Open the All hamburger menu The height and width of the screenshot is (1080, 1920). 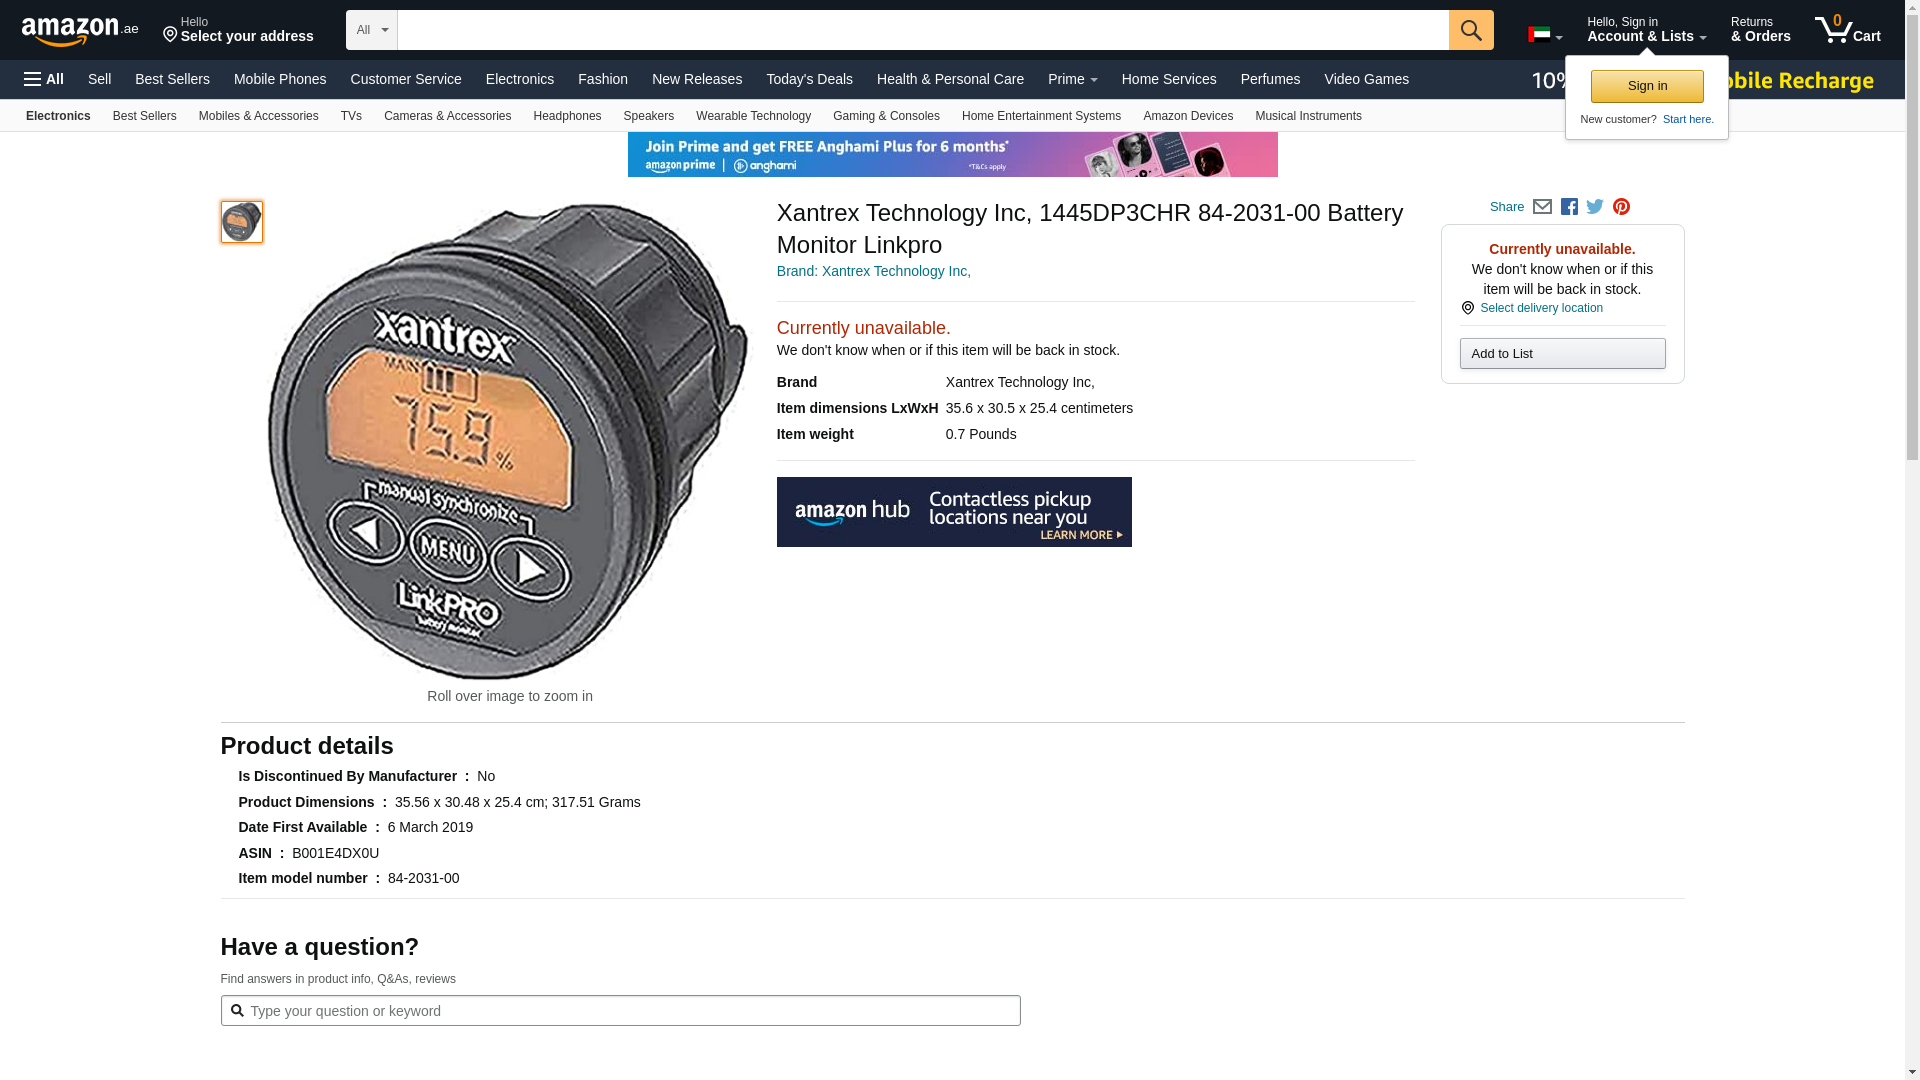tap(44, 79)
